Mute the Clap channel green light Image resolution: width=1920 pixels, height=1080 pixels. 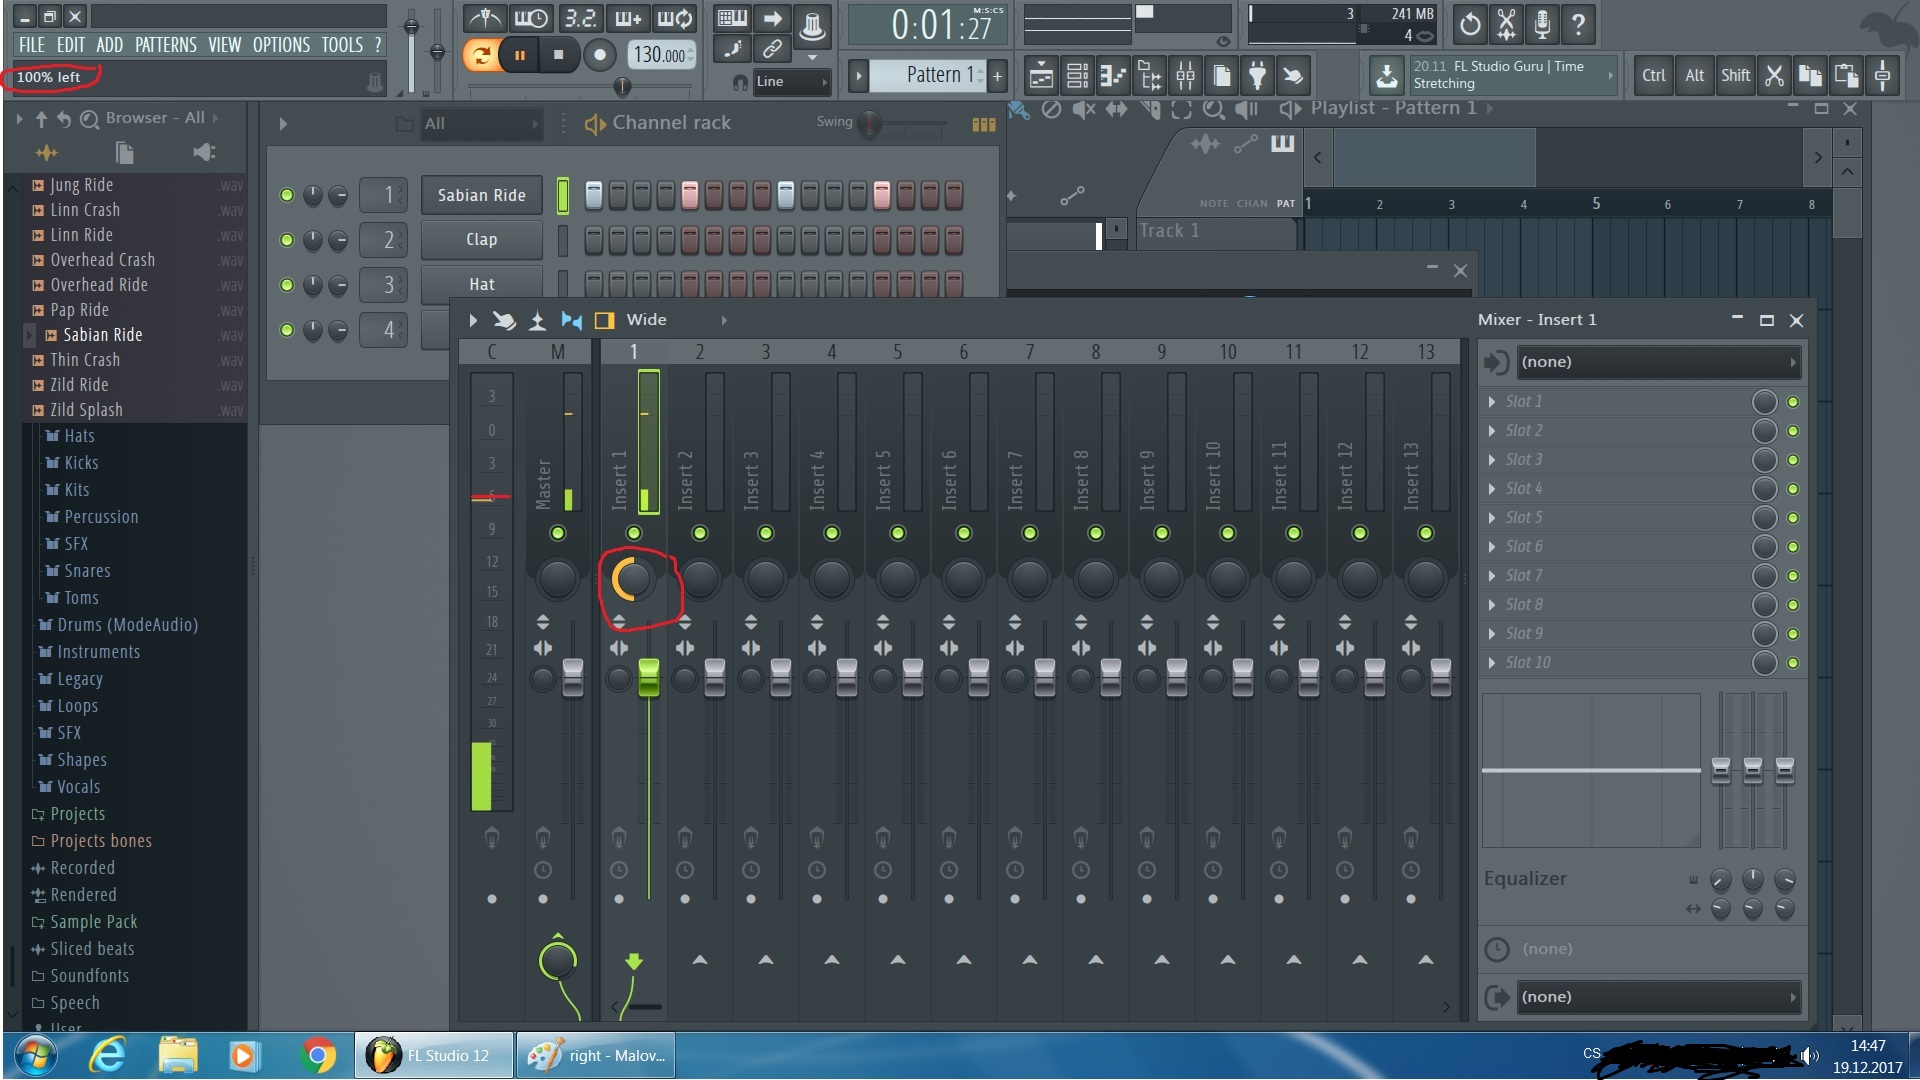pos(287,240)
